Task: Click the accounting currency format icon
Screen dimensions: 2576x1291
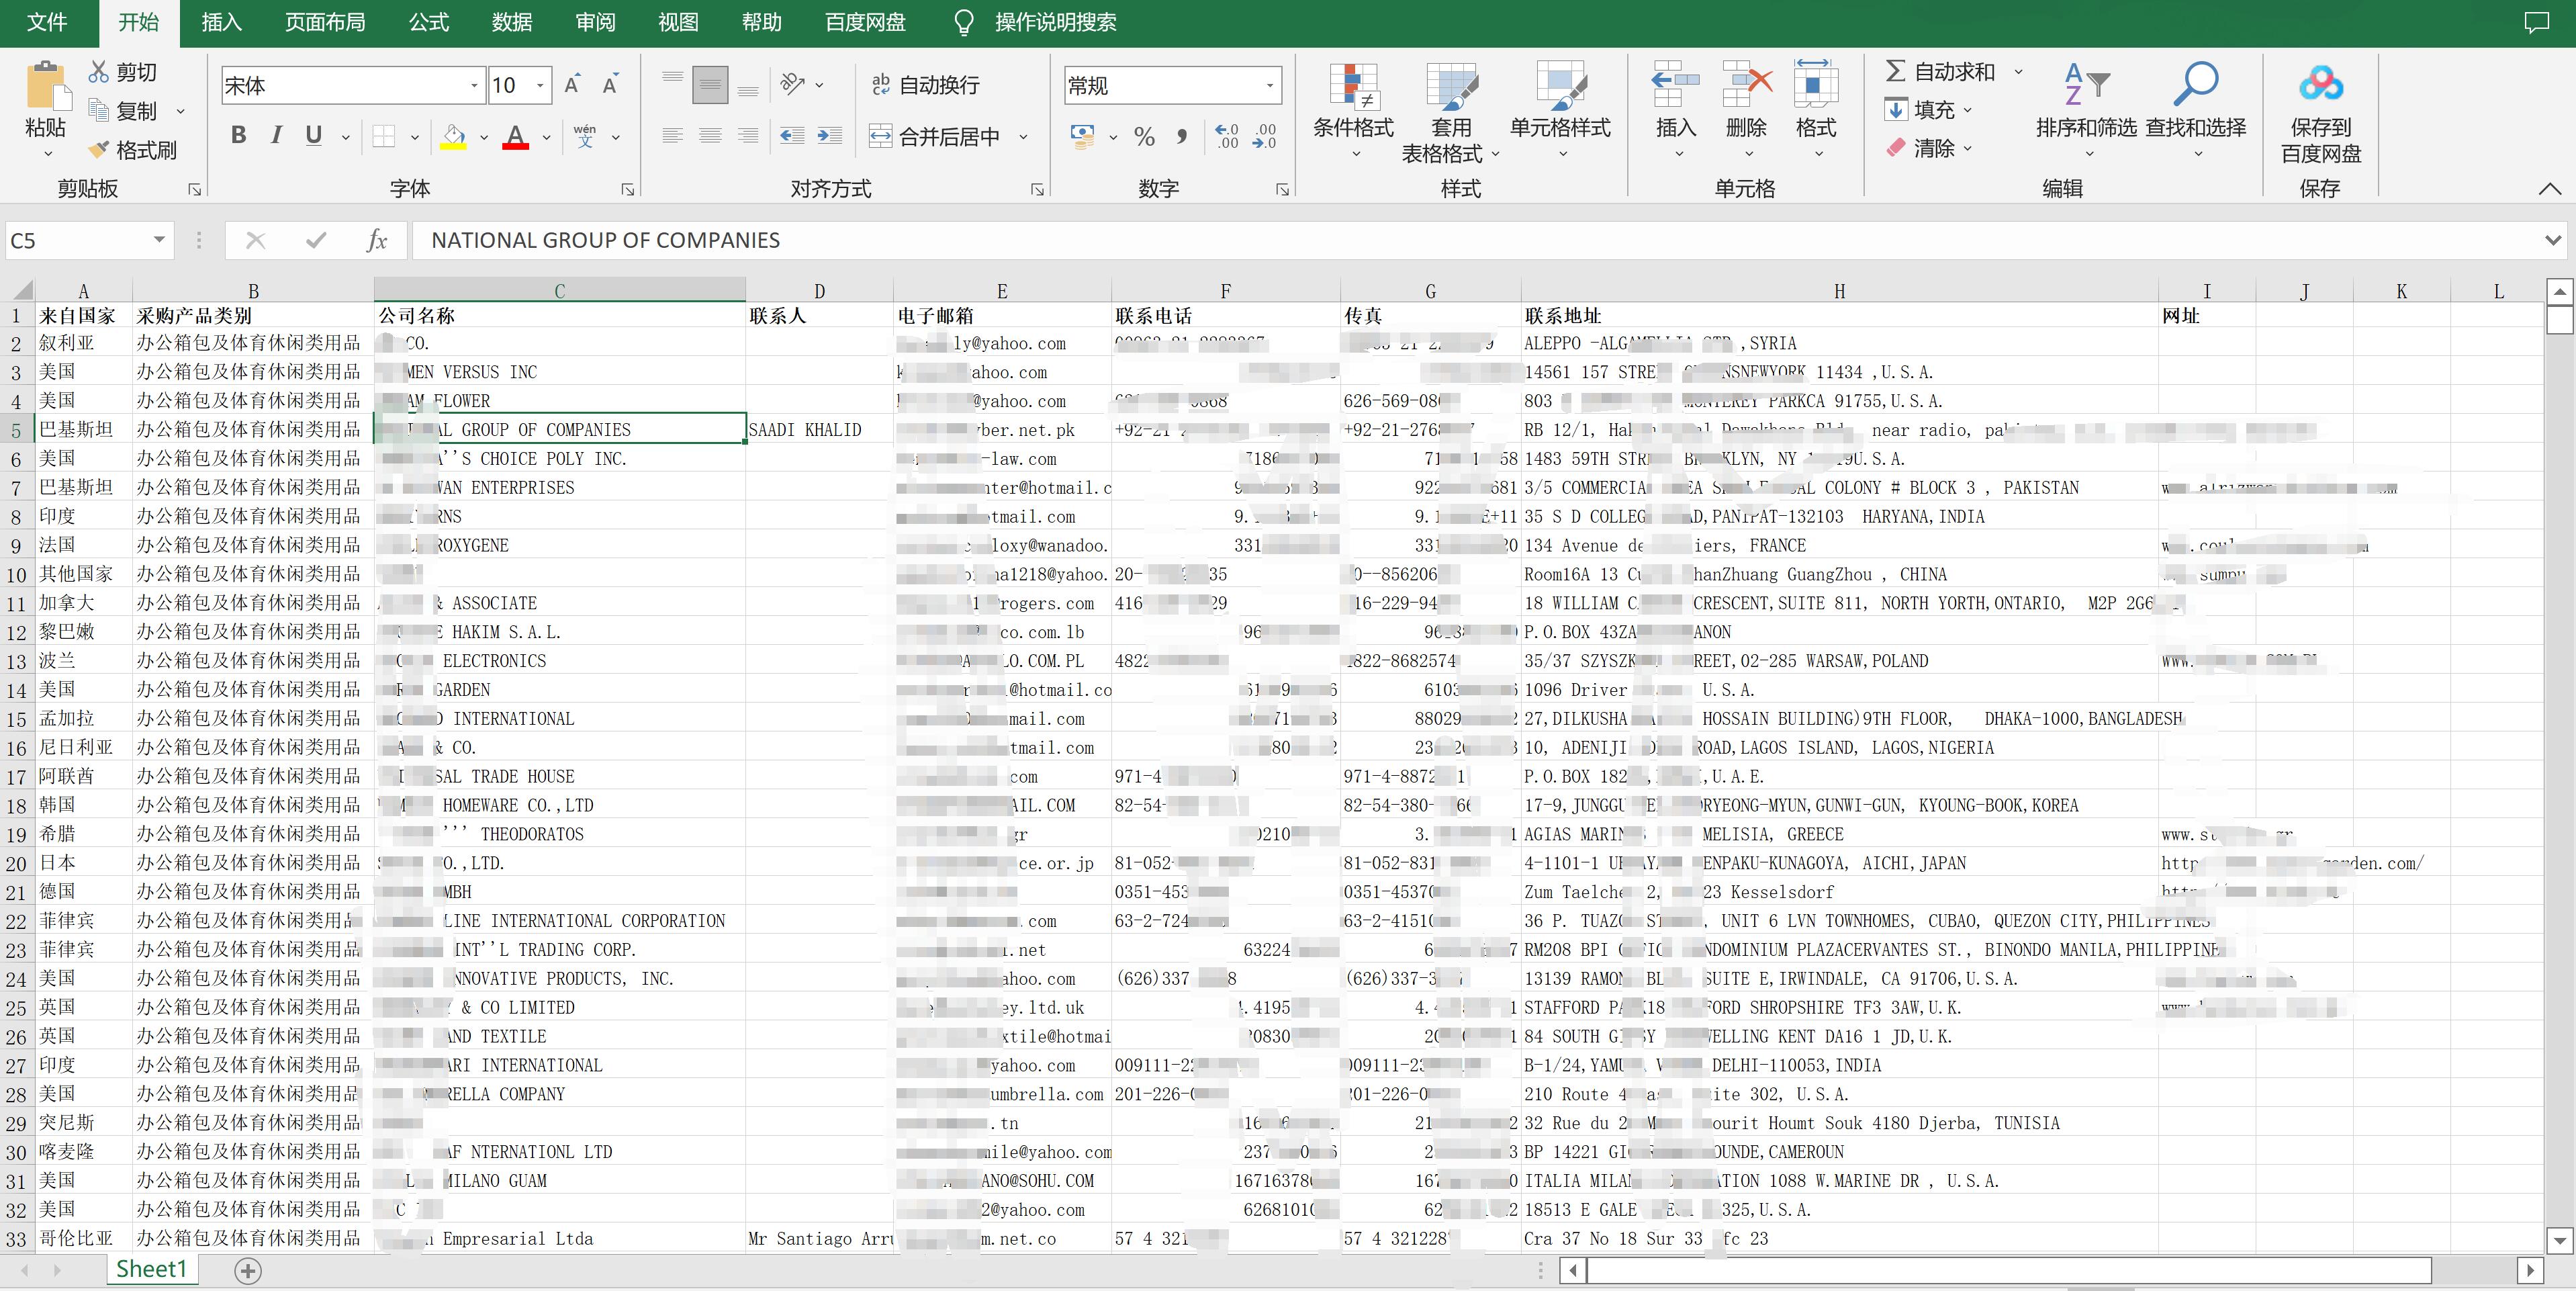Action: [x=1082, y=136]
